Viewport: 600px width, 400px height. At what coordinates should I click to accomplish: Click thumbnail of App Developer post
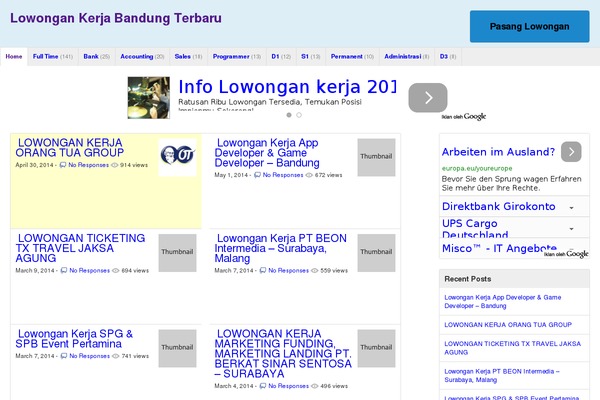tap(376, 157)
